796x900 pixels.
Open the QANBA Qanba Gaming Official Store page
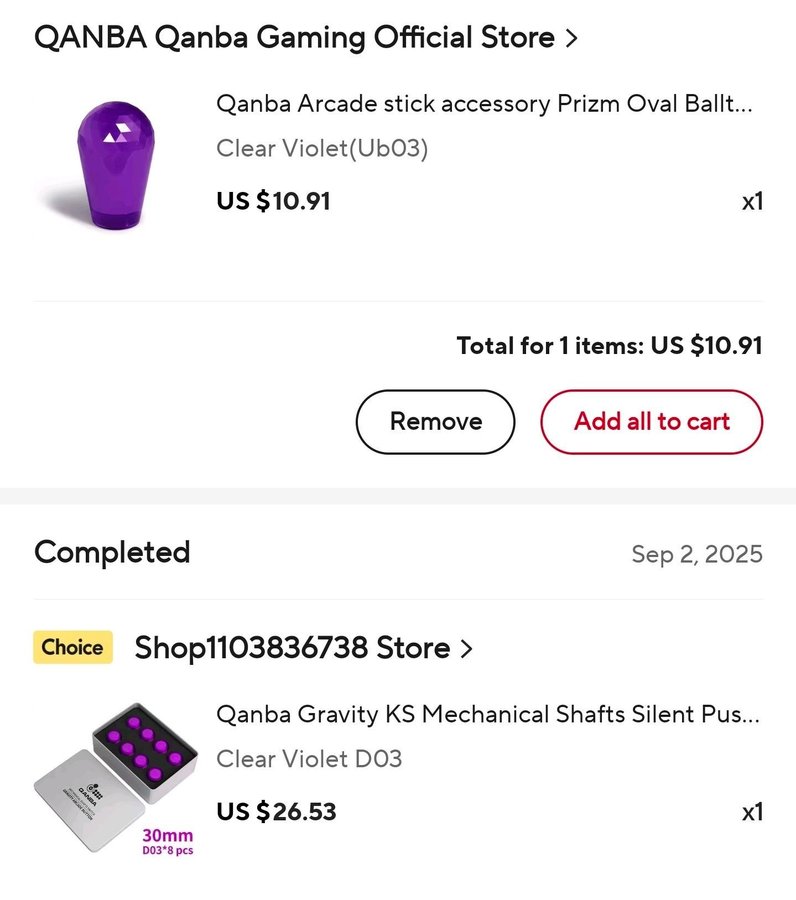293,39
